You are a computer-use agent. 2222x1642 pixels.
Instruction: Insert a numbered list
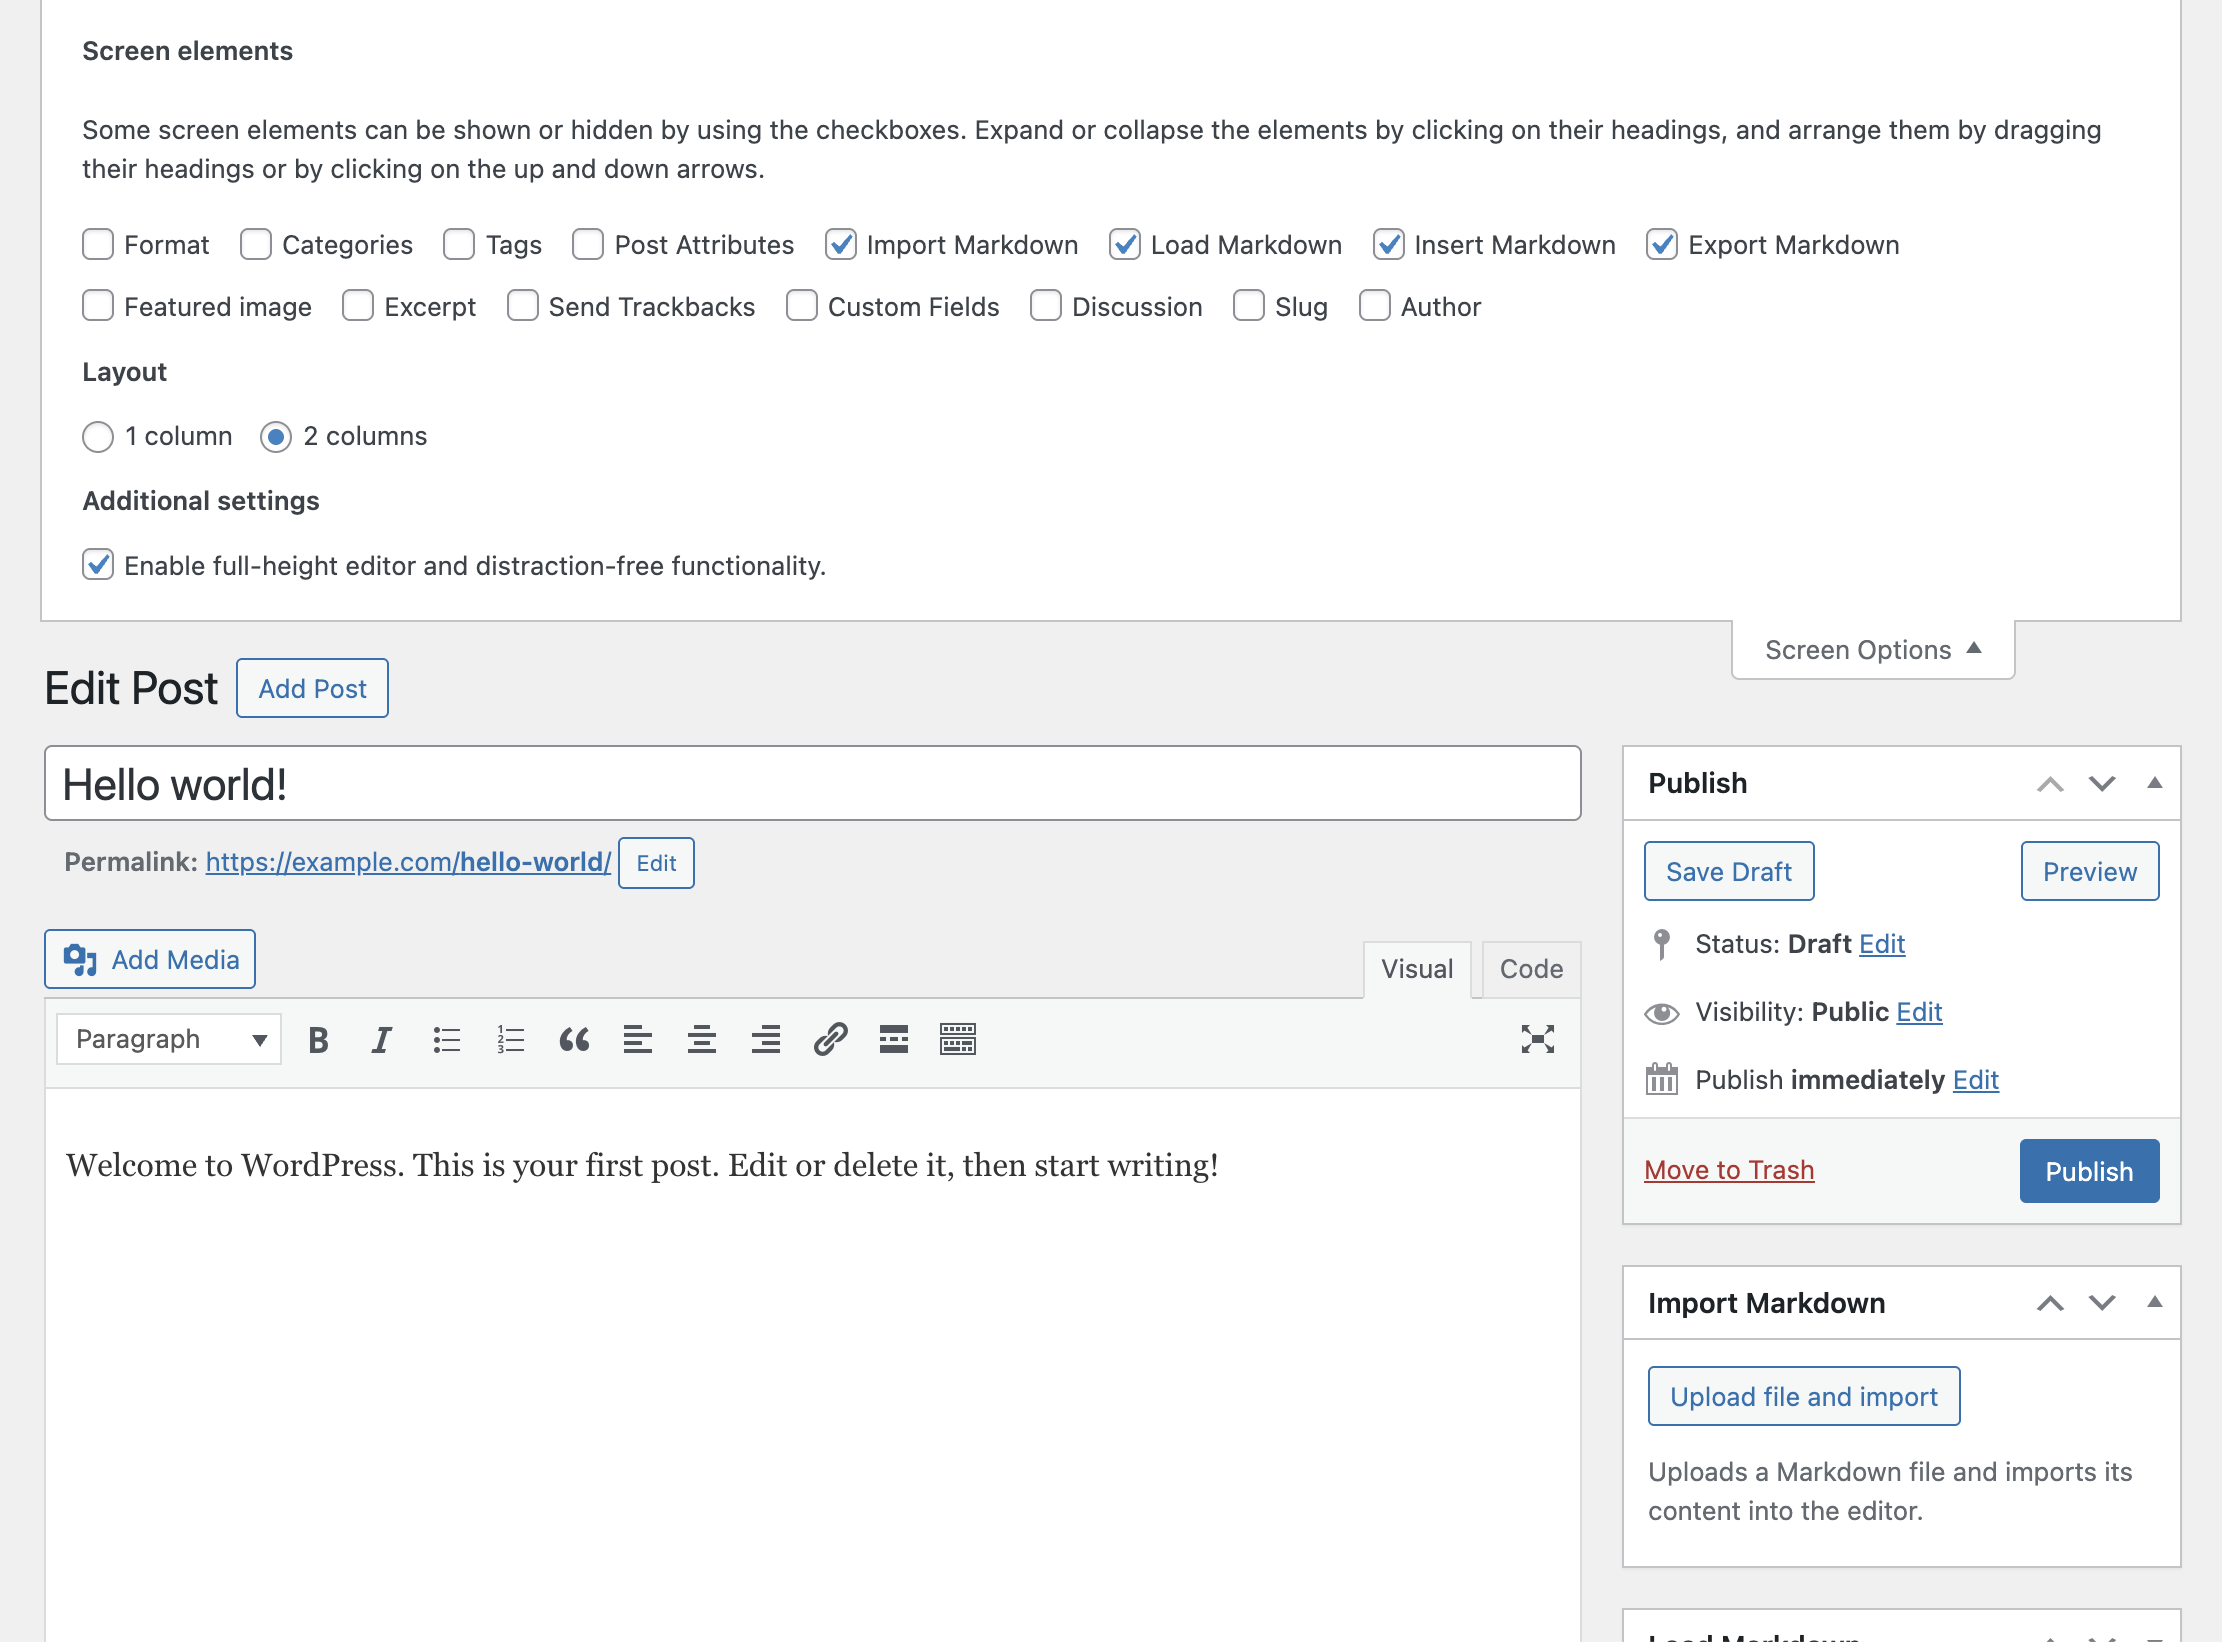pyautogui.click(x=510, y=1039)
